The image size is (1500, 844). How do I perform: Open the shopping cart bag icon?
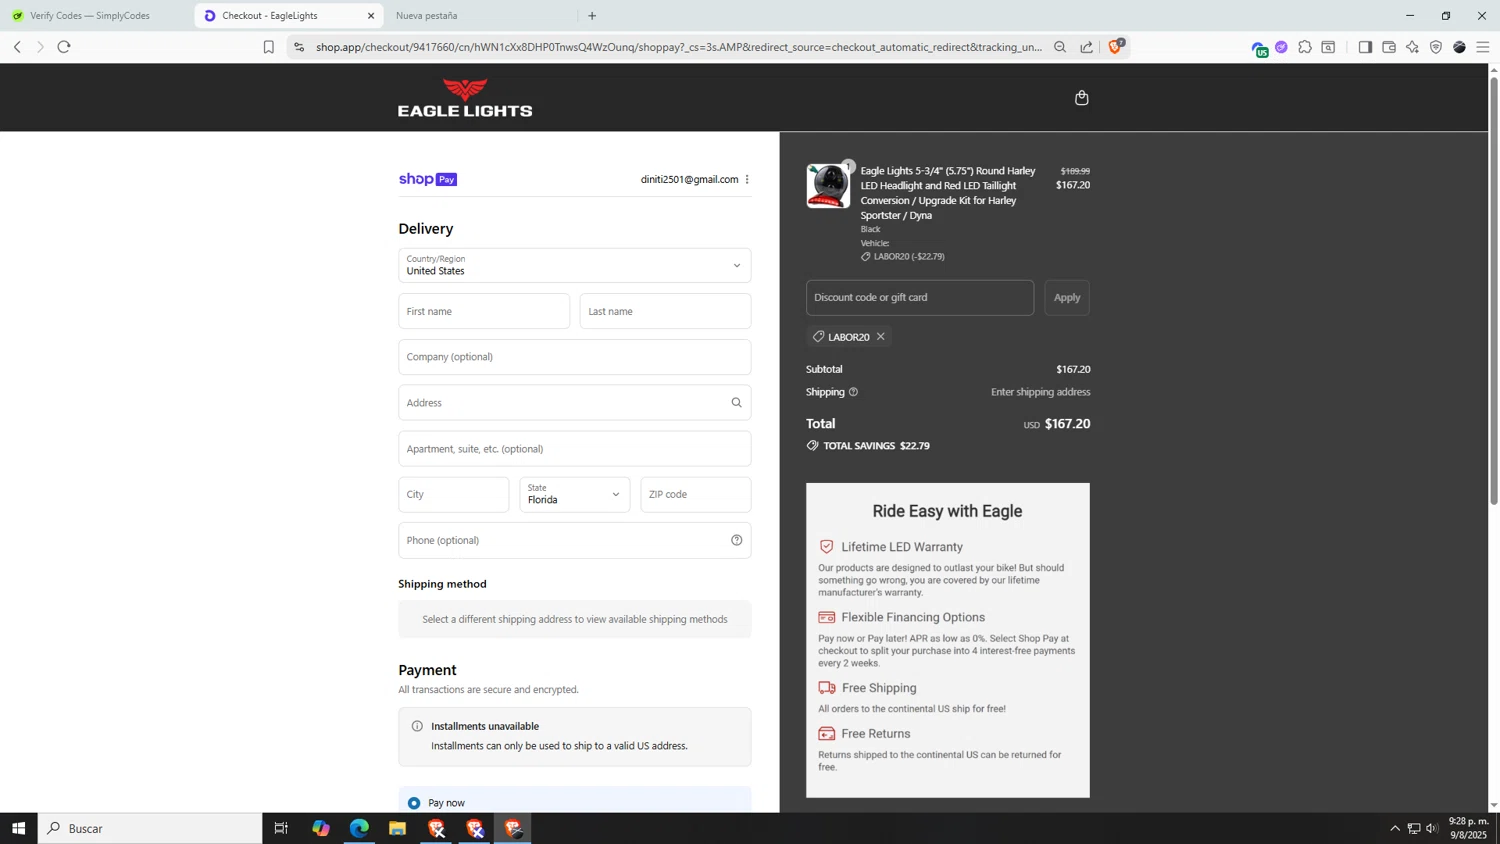(x=1081, y=98)
